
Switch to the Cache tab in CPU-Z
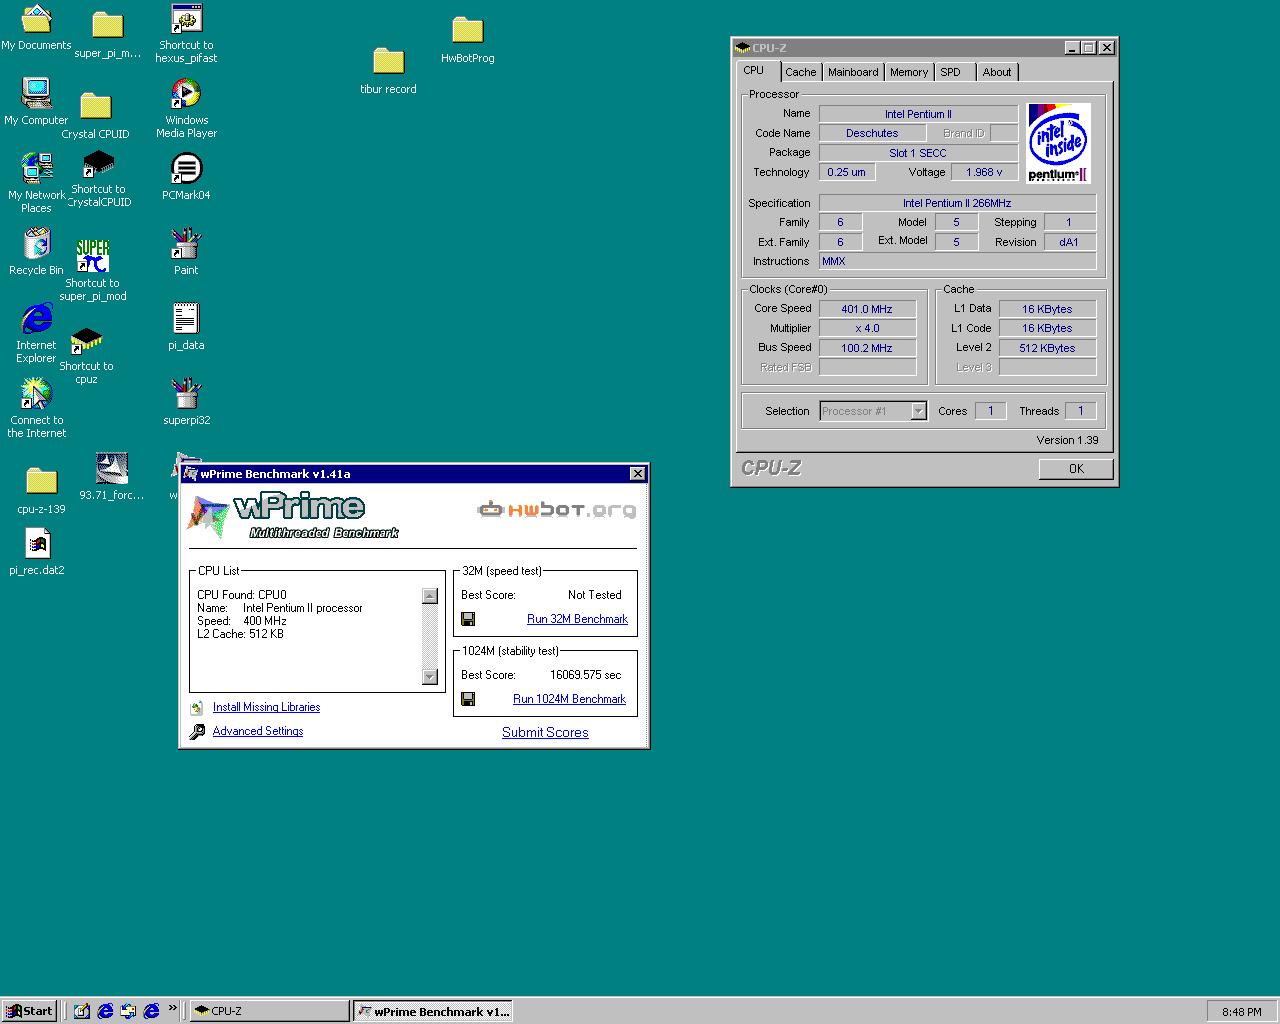point(800,72)
